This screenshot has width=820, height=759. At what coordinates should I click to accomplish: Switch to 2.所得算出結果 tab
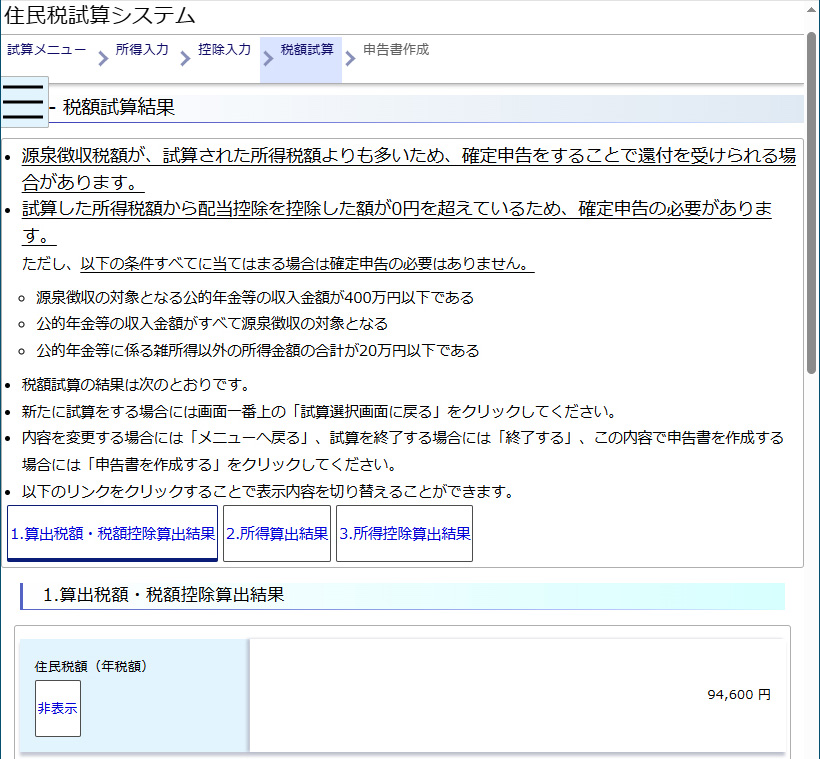click(277, 534)
